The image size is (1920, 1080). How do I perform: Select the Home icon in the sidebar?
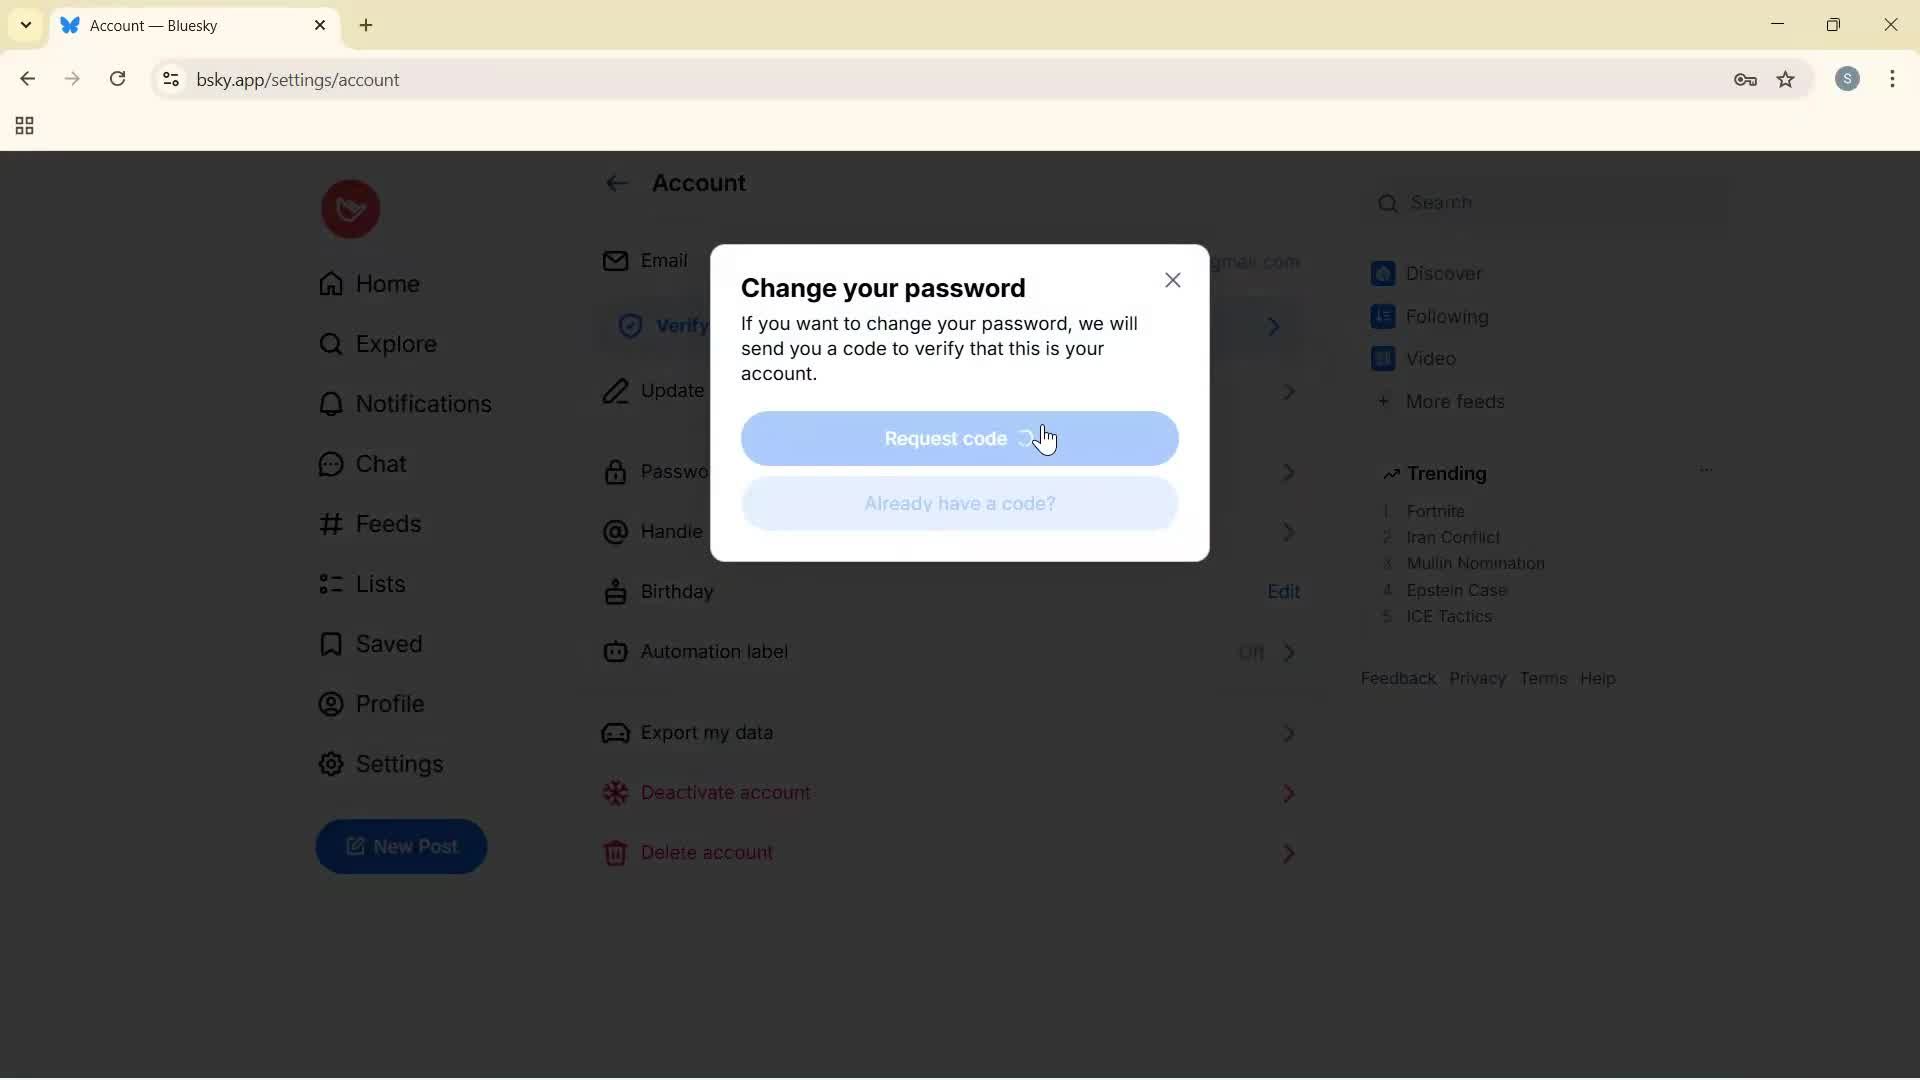330,284
